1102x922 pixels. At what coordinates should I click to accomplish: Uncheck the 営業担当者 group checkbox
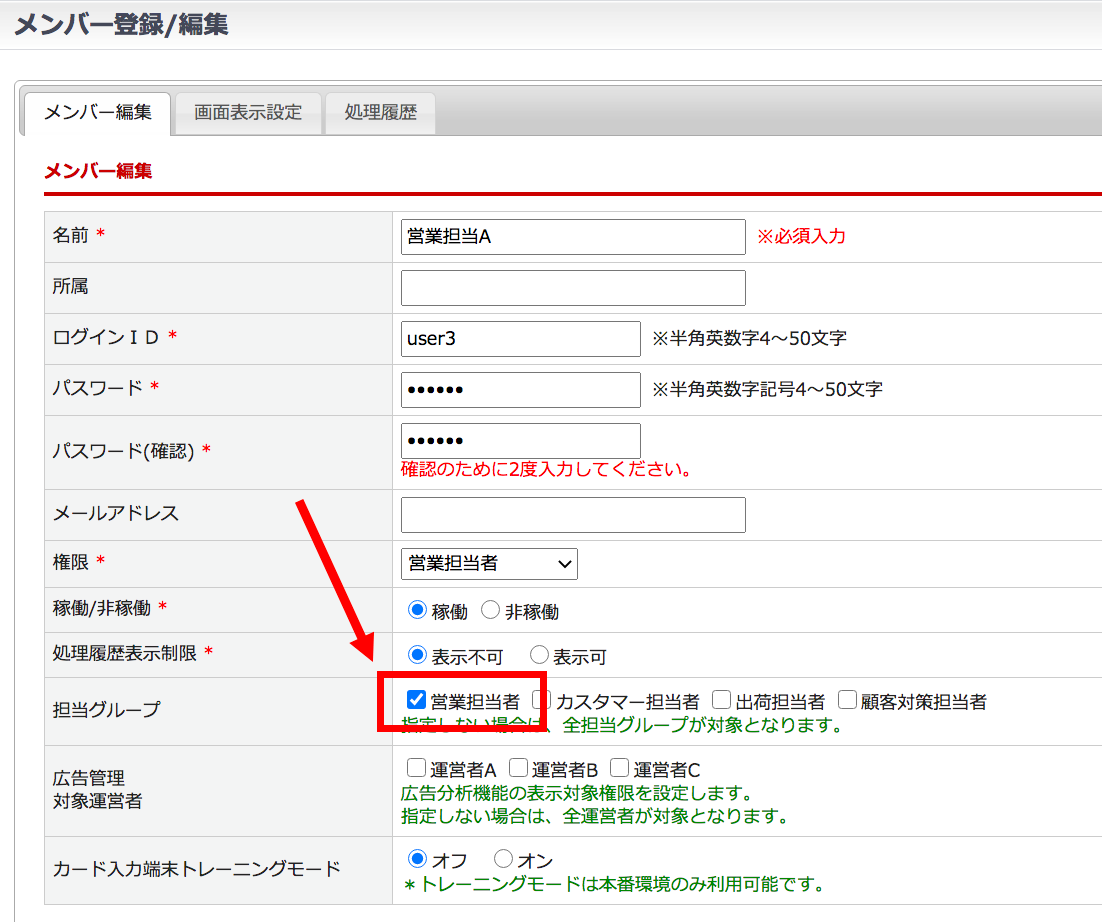[417, 700]
